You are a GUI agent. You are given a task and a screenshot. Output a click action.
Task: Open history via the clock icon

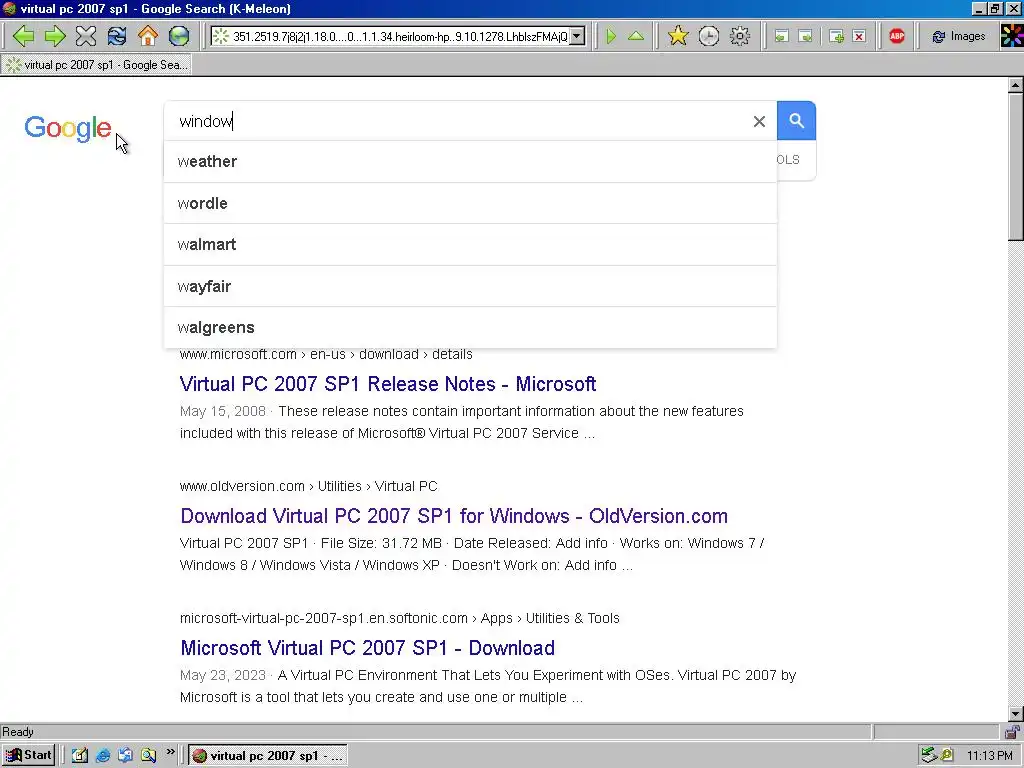coord(709,36)
